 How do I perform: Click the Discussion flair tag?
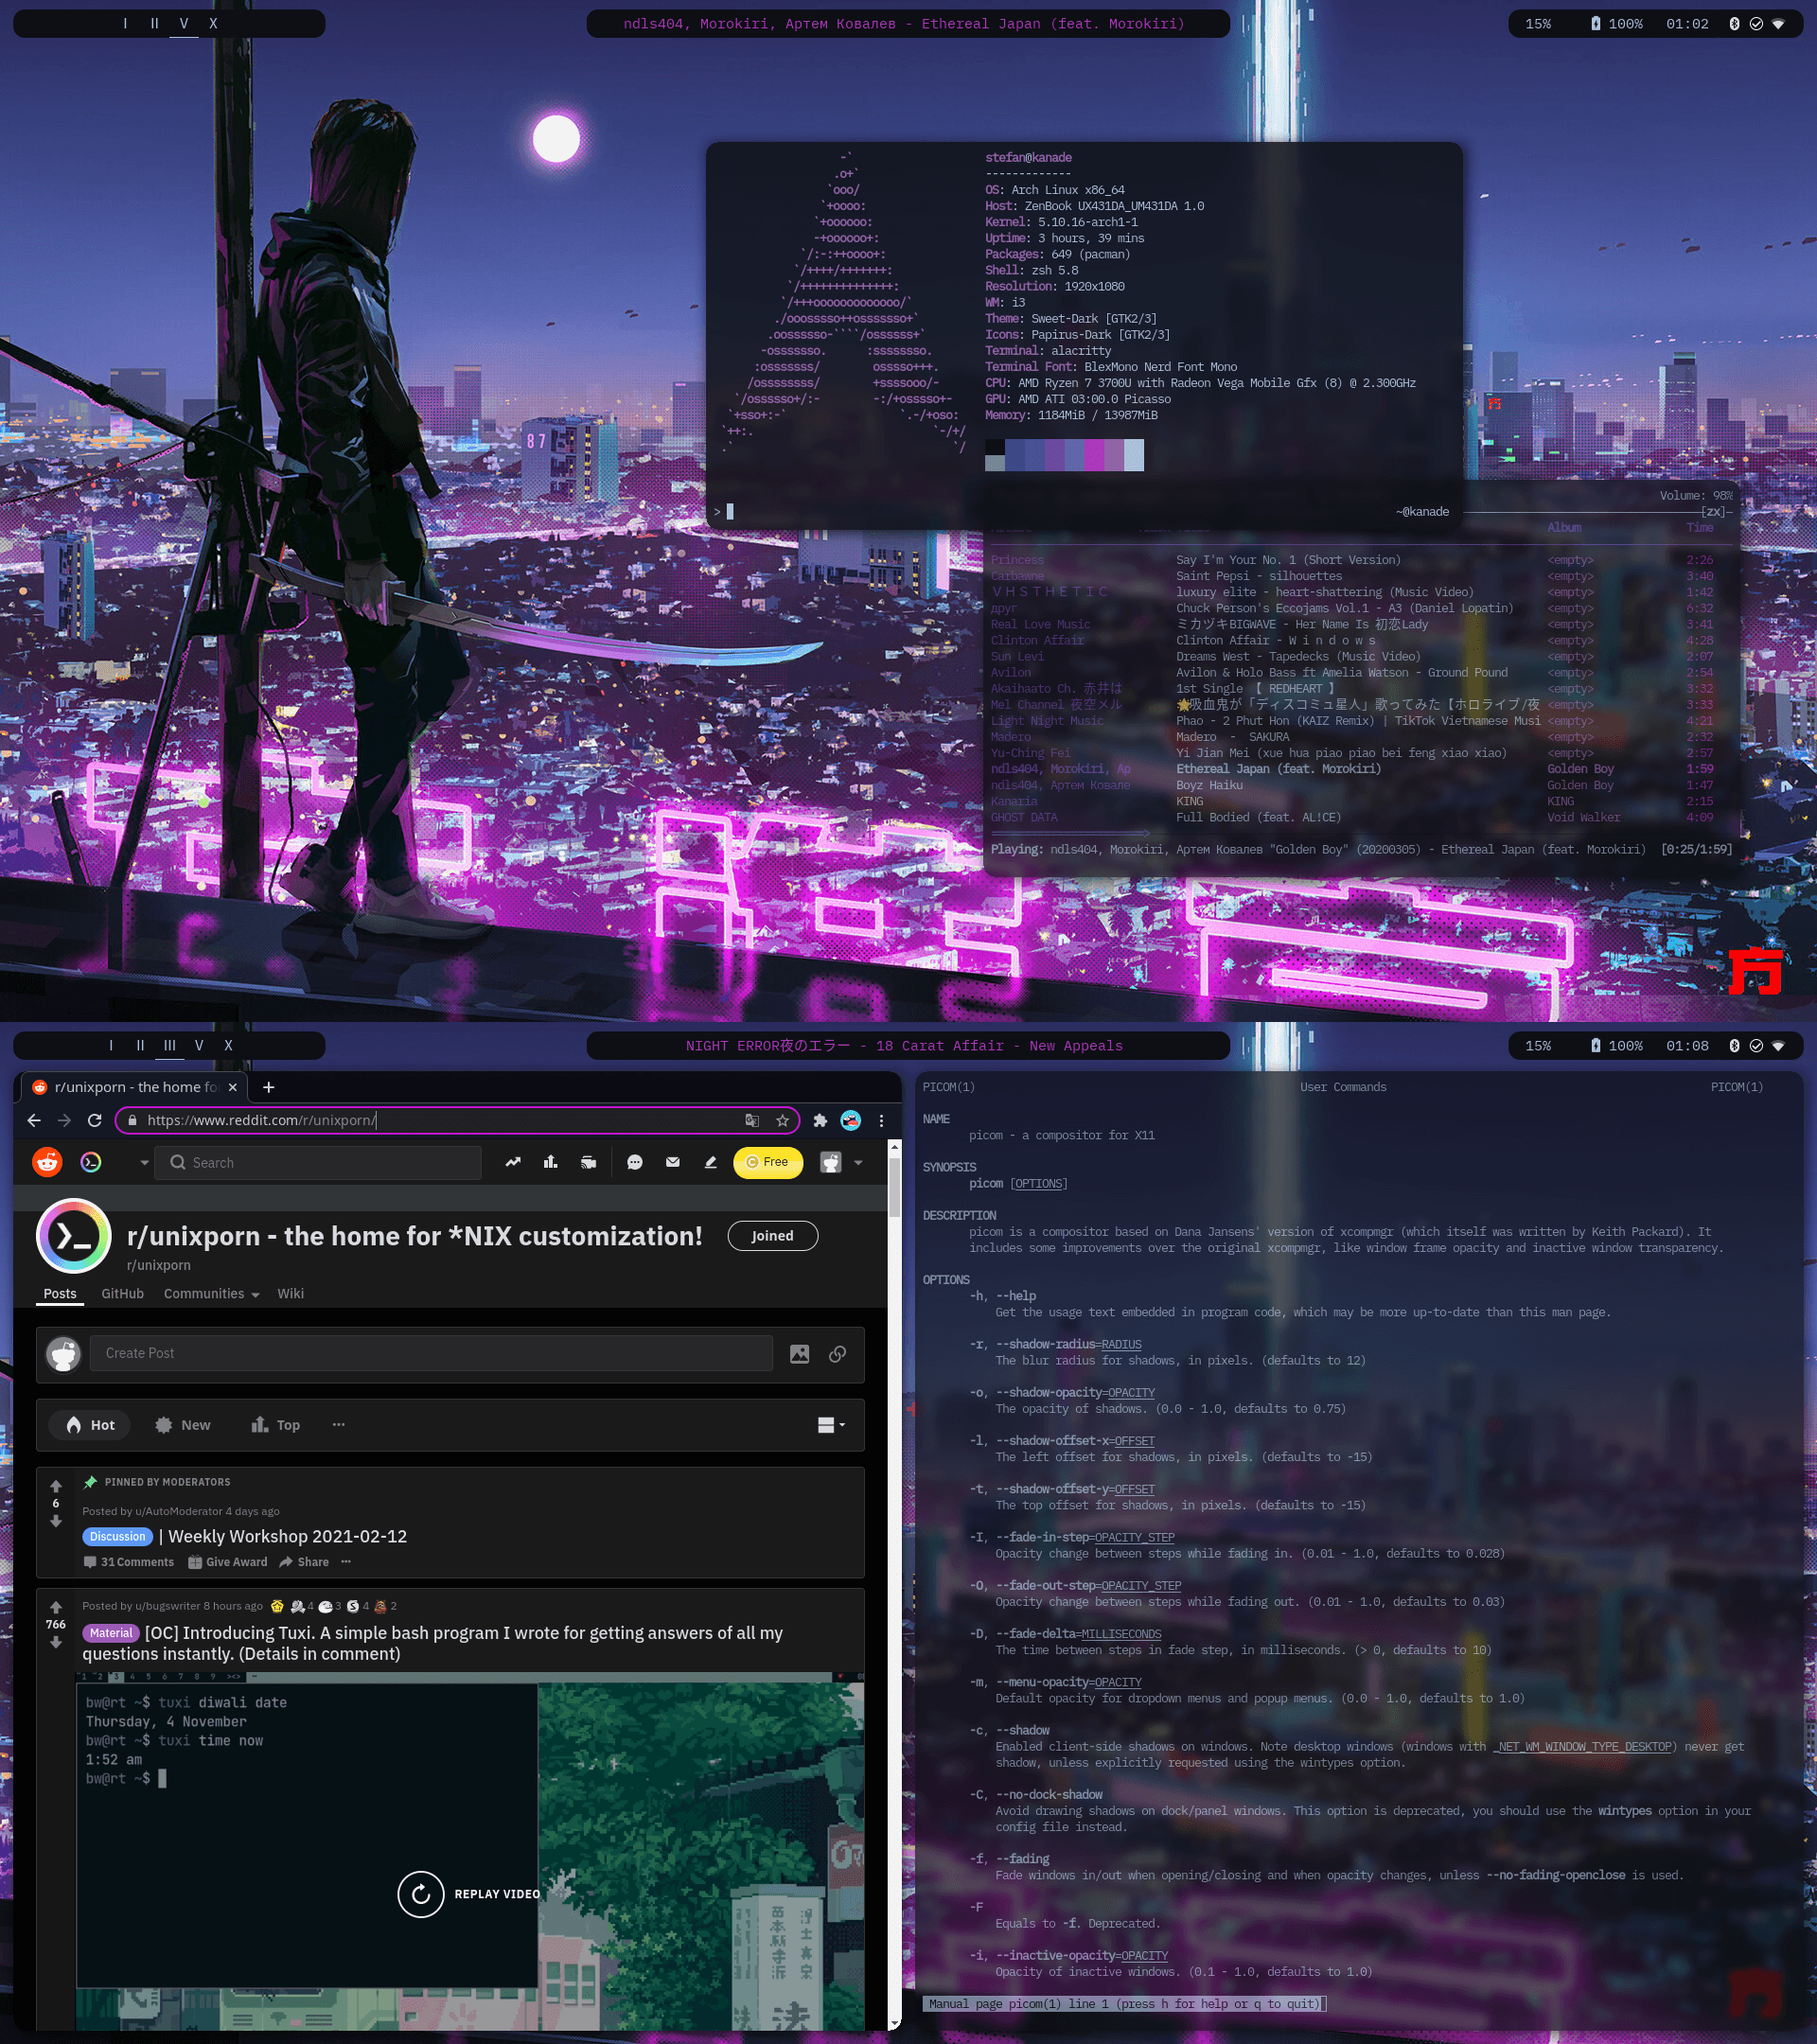point(118,1536)
